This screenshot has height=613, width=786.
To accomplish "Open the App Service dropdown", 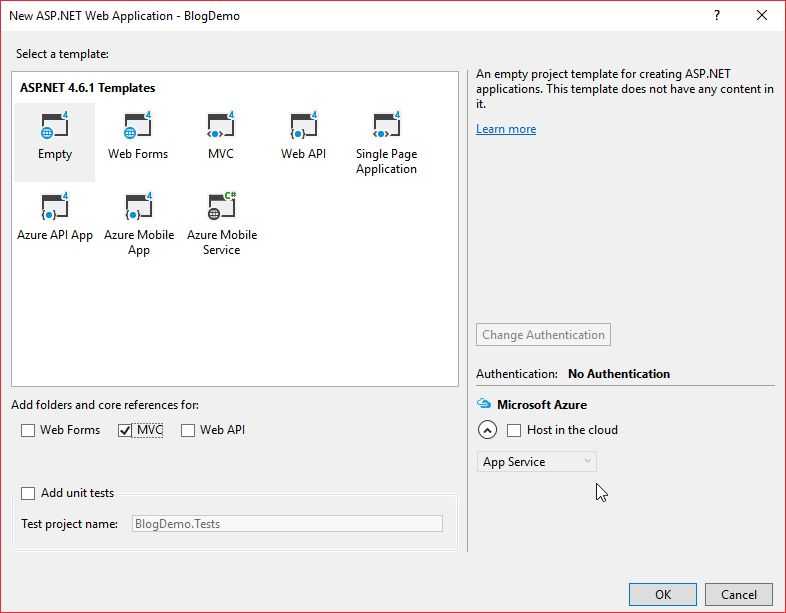I will (x=537, y=462).
